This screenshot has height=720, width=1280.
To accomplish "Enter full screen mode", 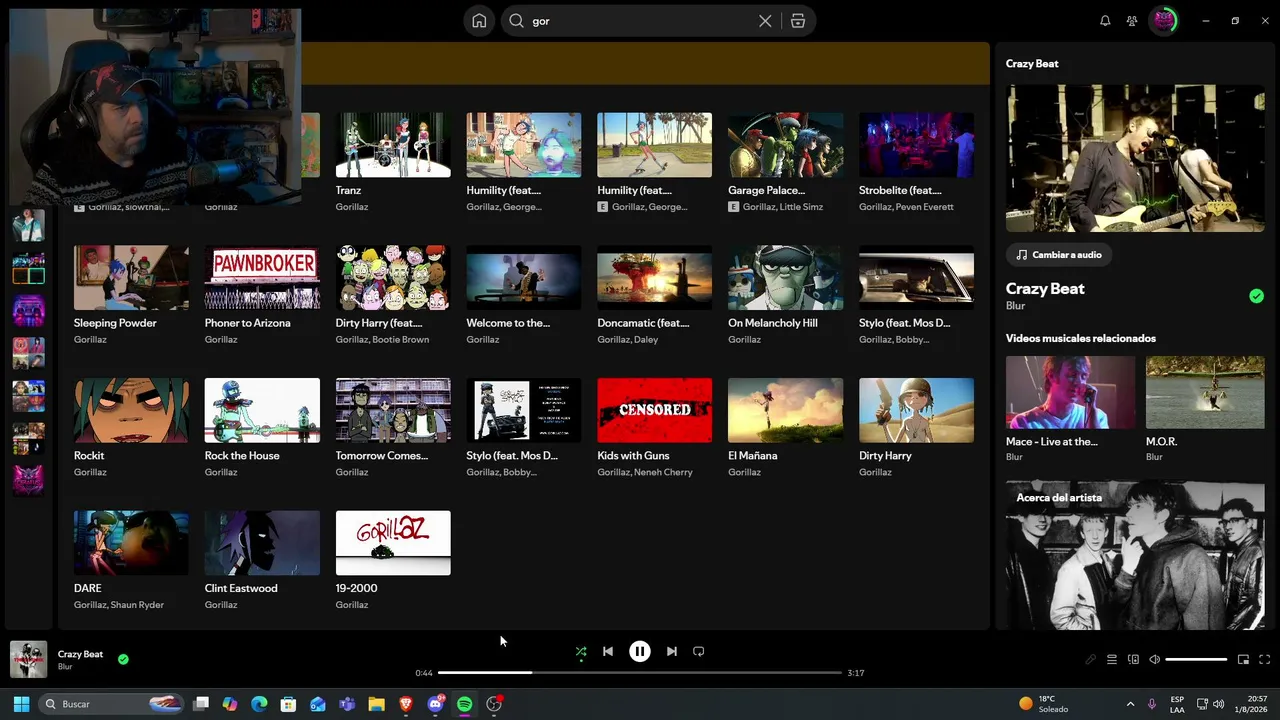I will (x=1264, y=660).
